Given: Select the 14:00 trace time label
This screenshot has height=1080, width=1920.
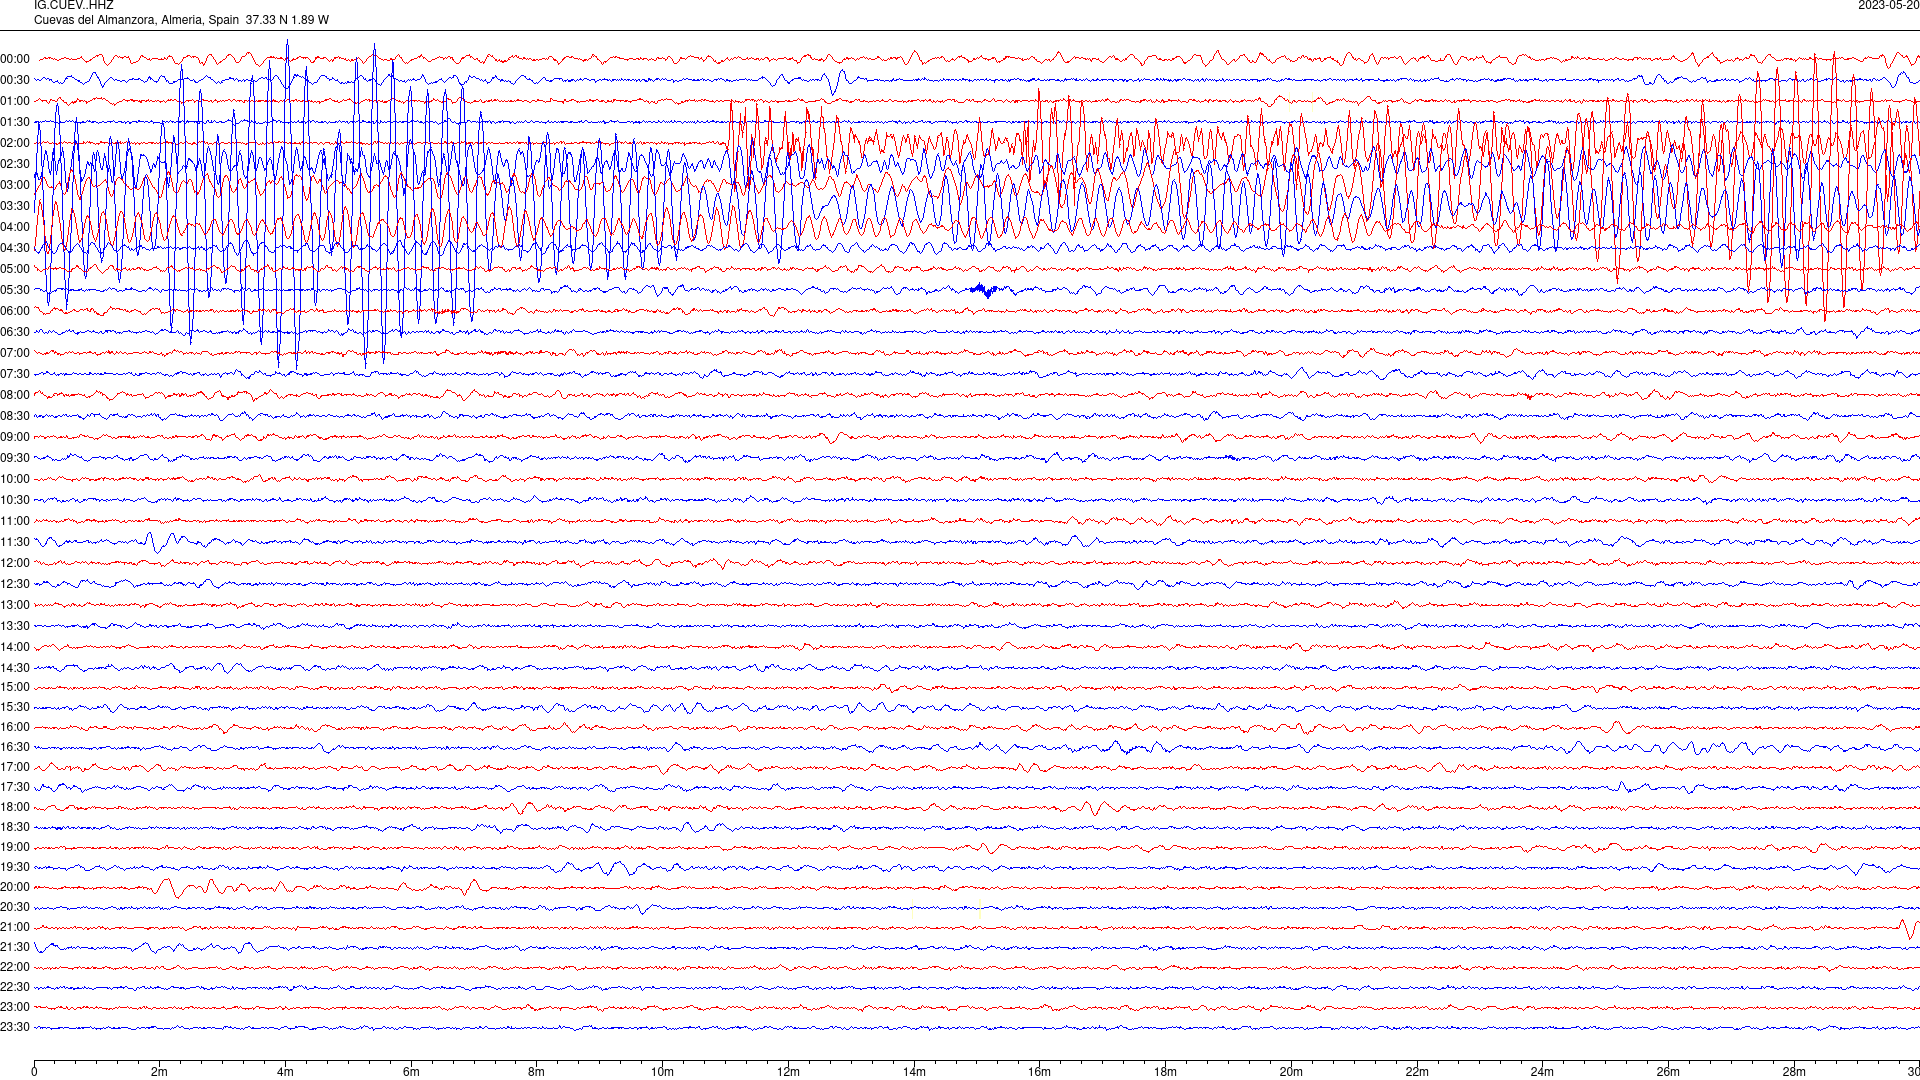Looking at the screenshot, I should pyautogui.click(x=15, y=647).
